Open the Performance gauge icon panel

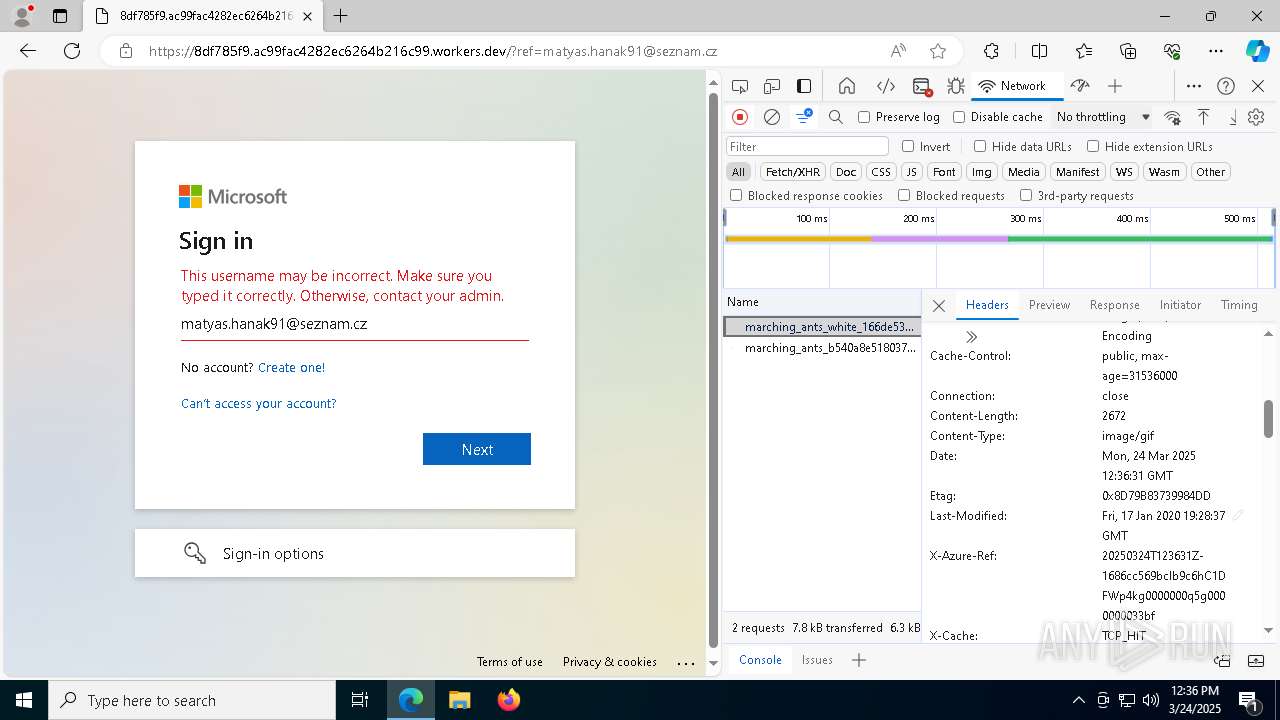pos(1079,86)
